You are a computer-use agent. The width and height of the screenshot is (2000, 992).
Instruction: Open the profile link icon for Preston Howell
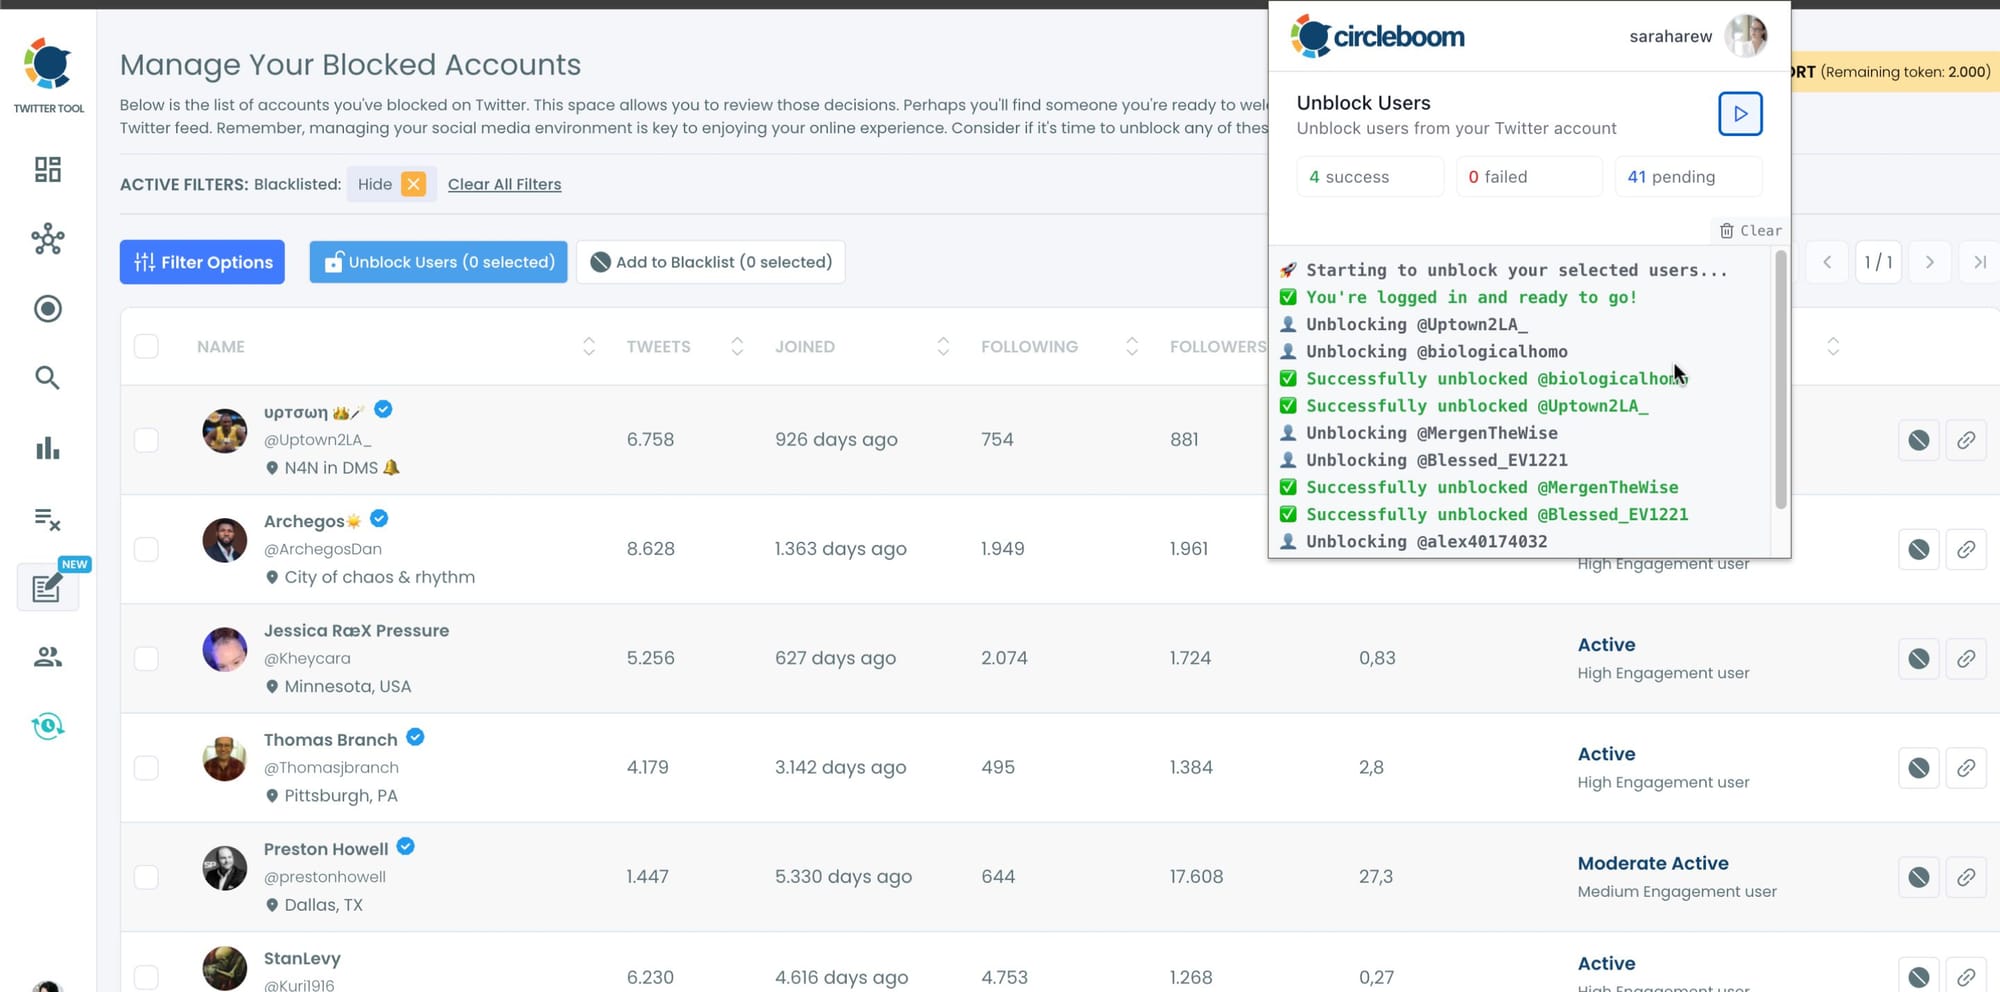pos(1967,877)
